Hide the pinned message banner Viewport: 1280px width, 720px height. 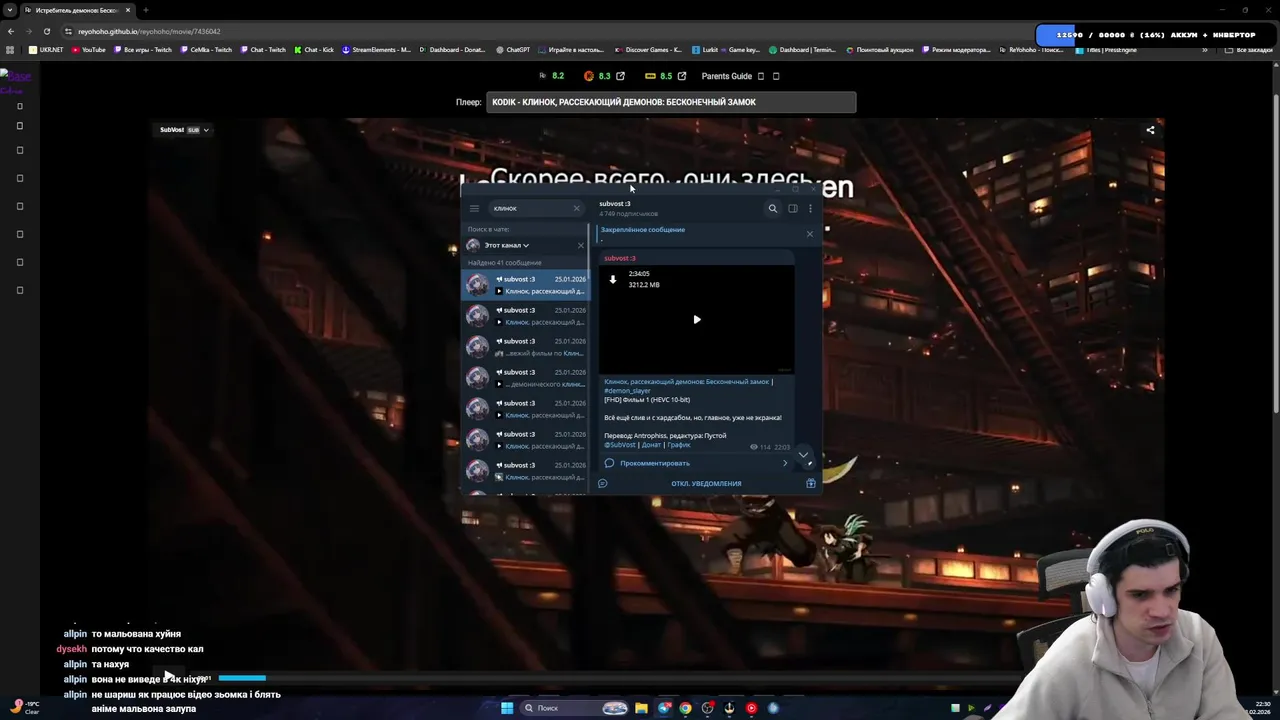pyautogui.click(x=810, y=233)
